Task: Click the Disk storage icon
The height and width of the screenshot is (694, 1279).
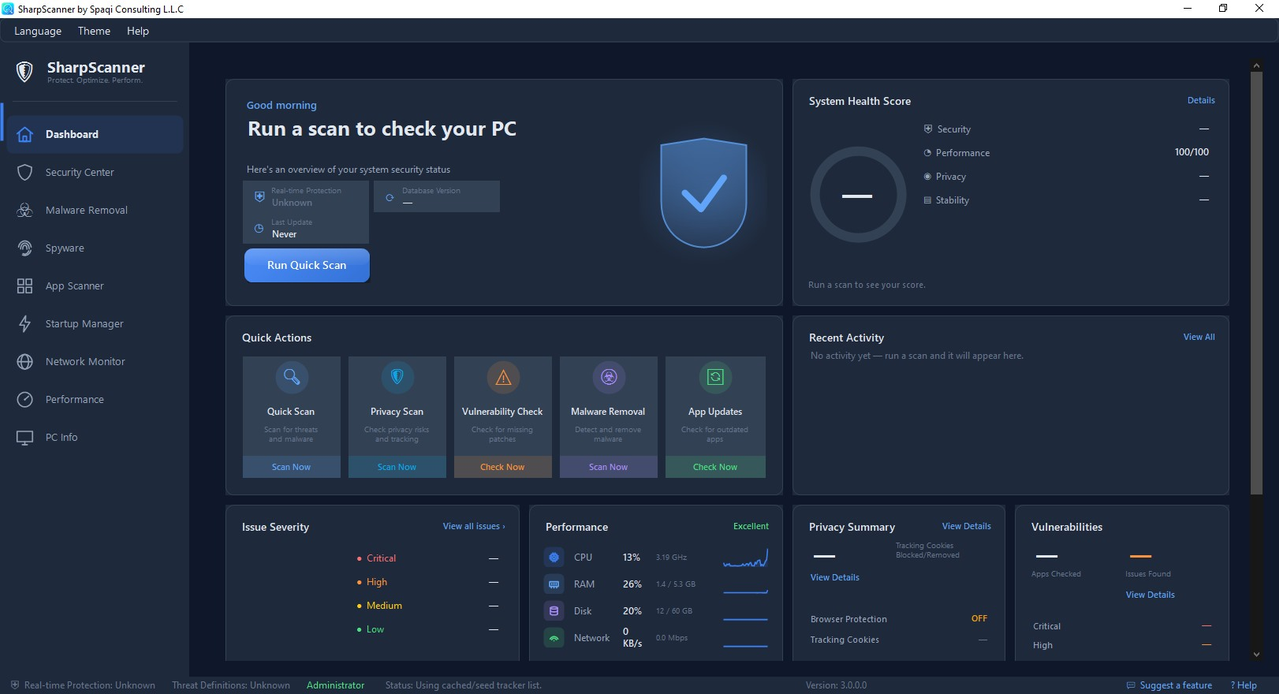Action: pyautogui.click(x=554, y=611)
